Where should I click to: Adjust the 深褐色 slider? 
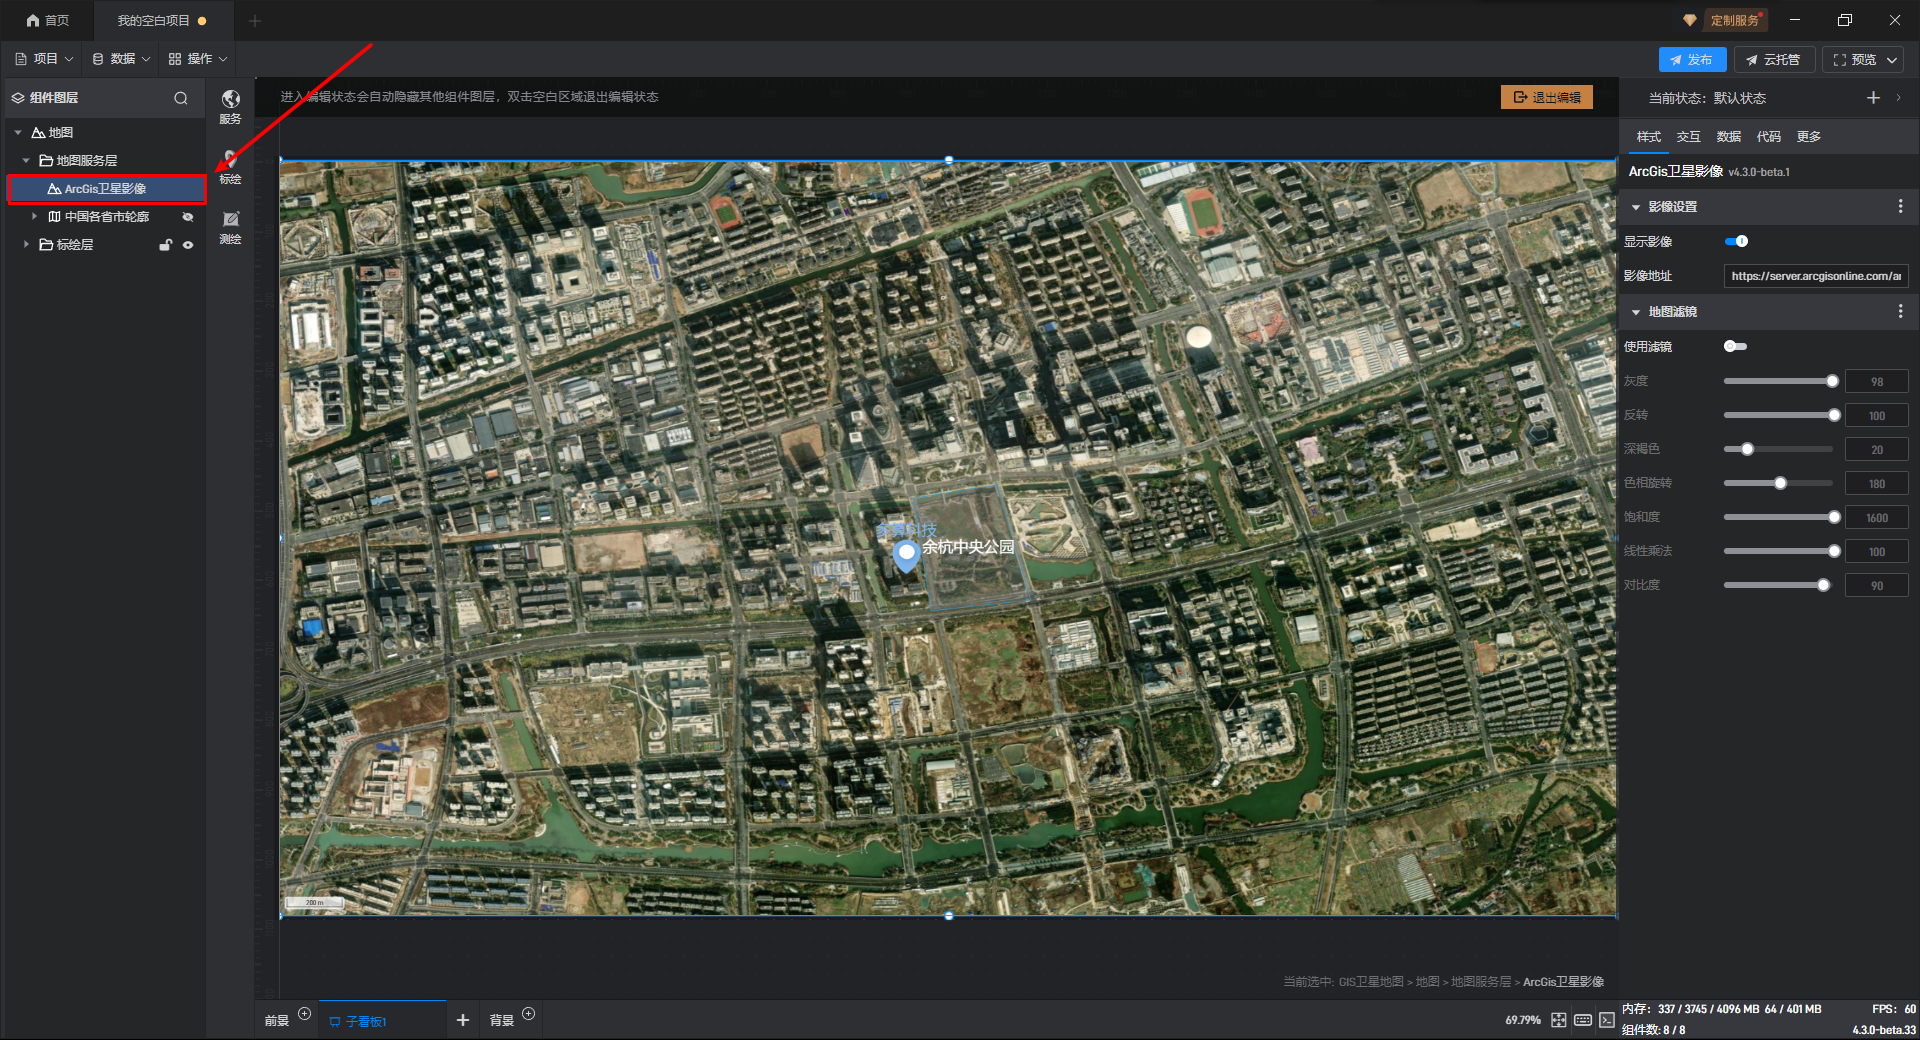coord(1779,449)
